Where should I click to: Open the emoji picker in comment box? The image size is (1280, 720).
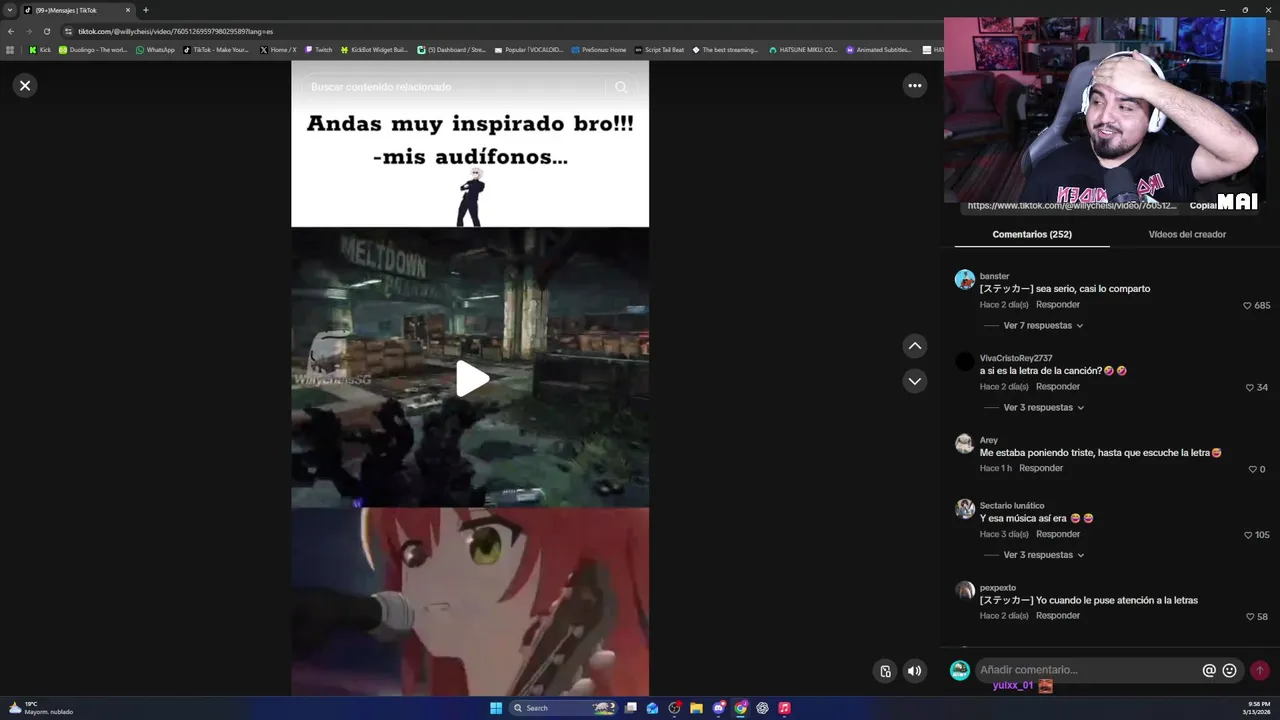(1230, 671)
